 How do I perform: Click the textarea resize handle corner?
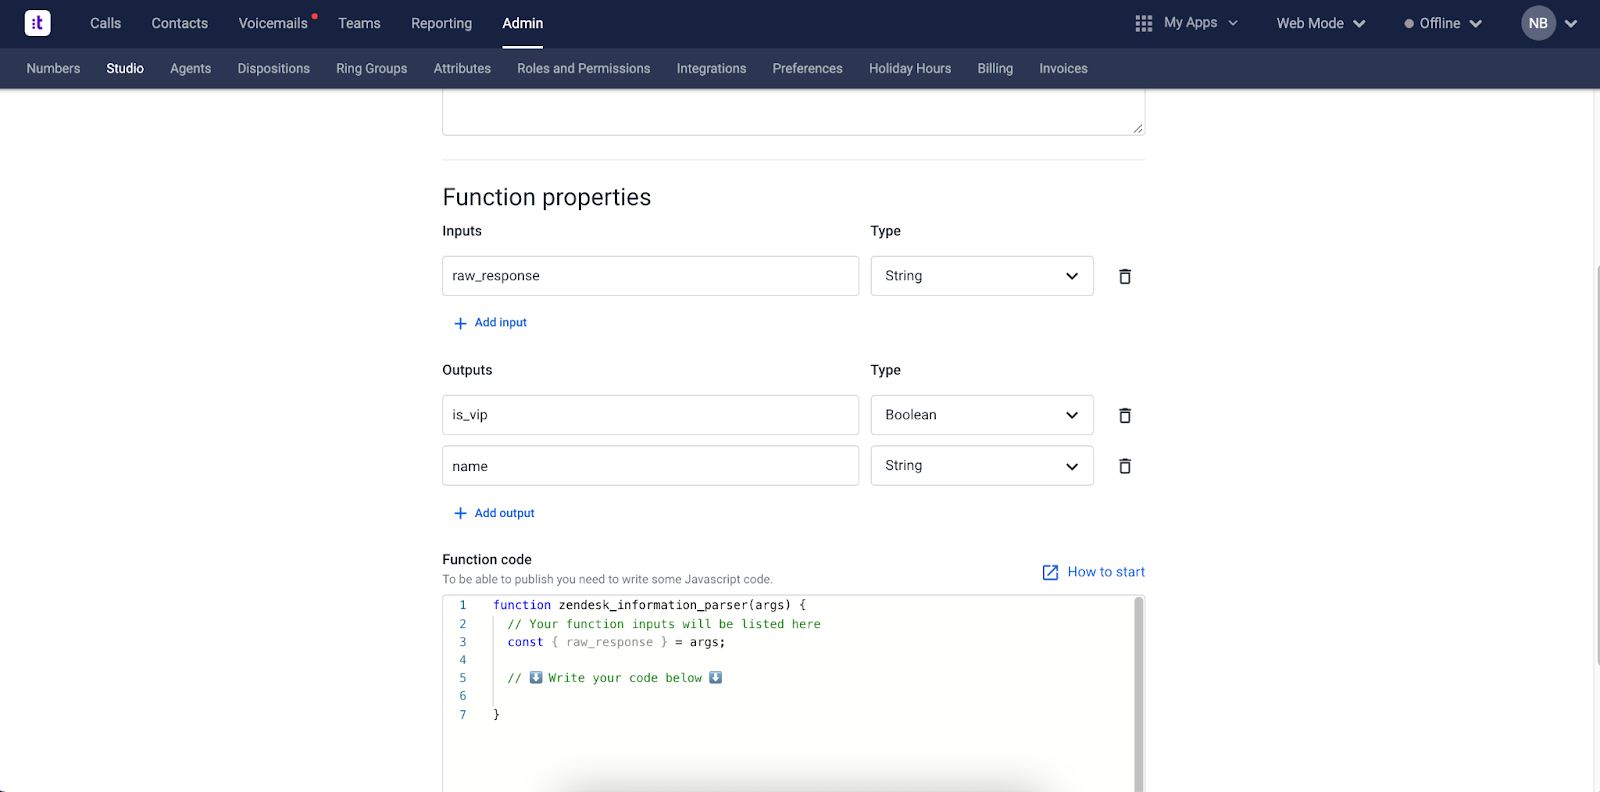click(x=1138, y=128)
